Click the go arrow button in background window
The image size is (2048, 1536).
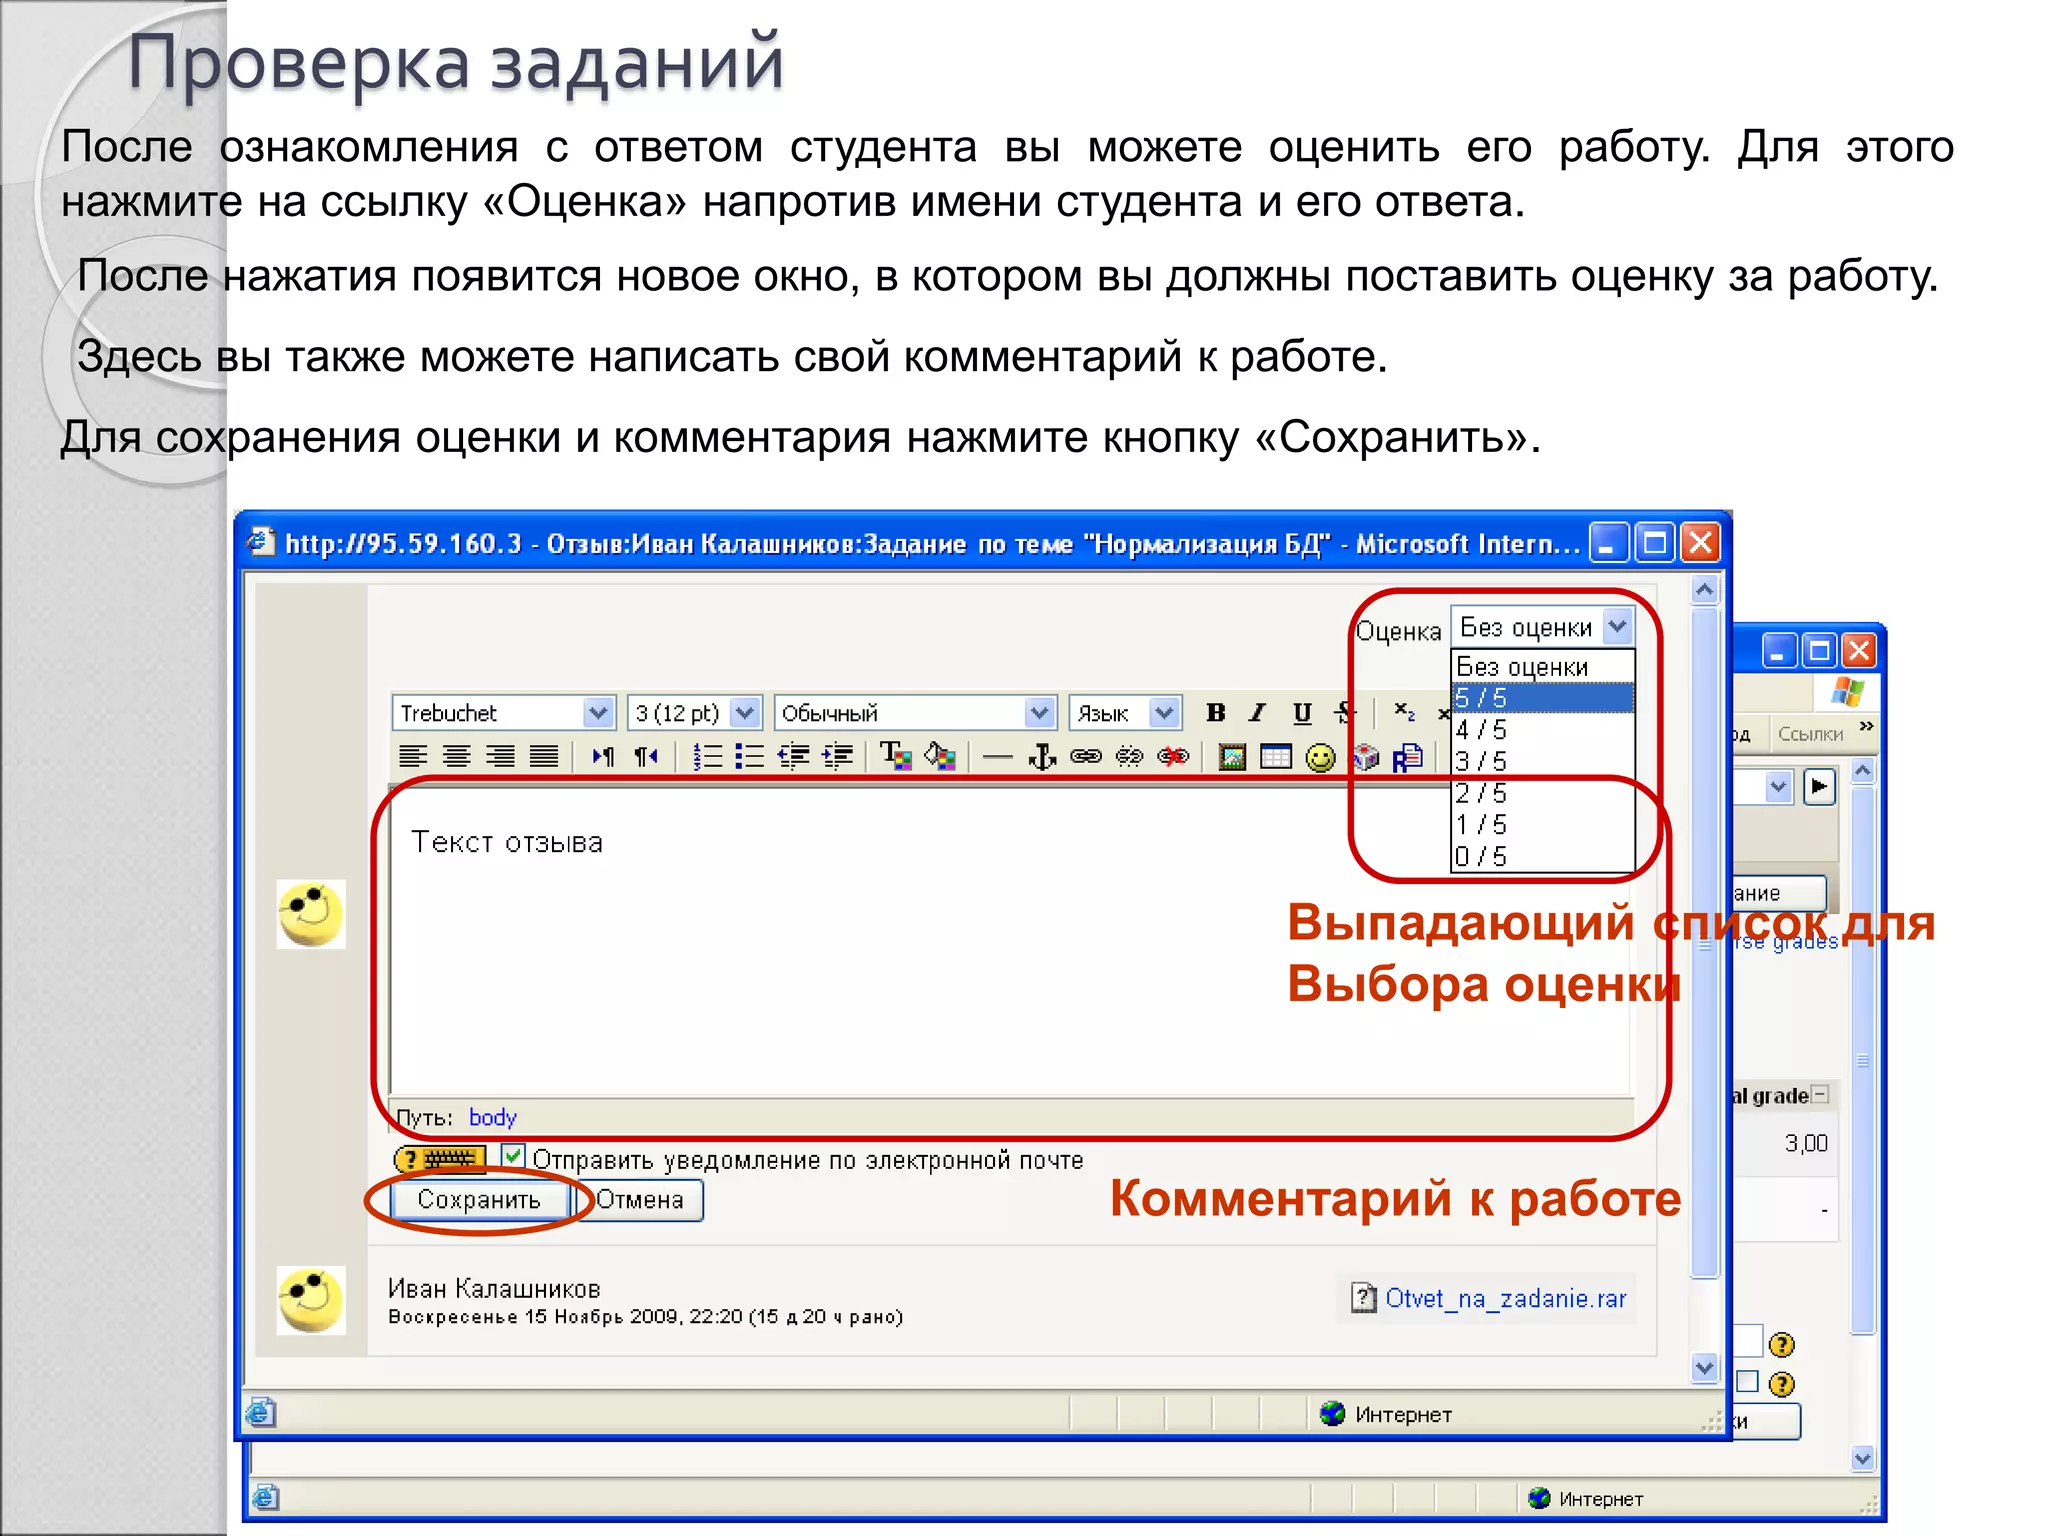[x=1819, y=787]
